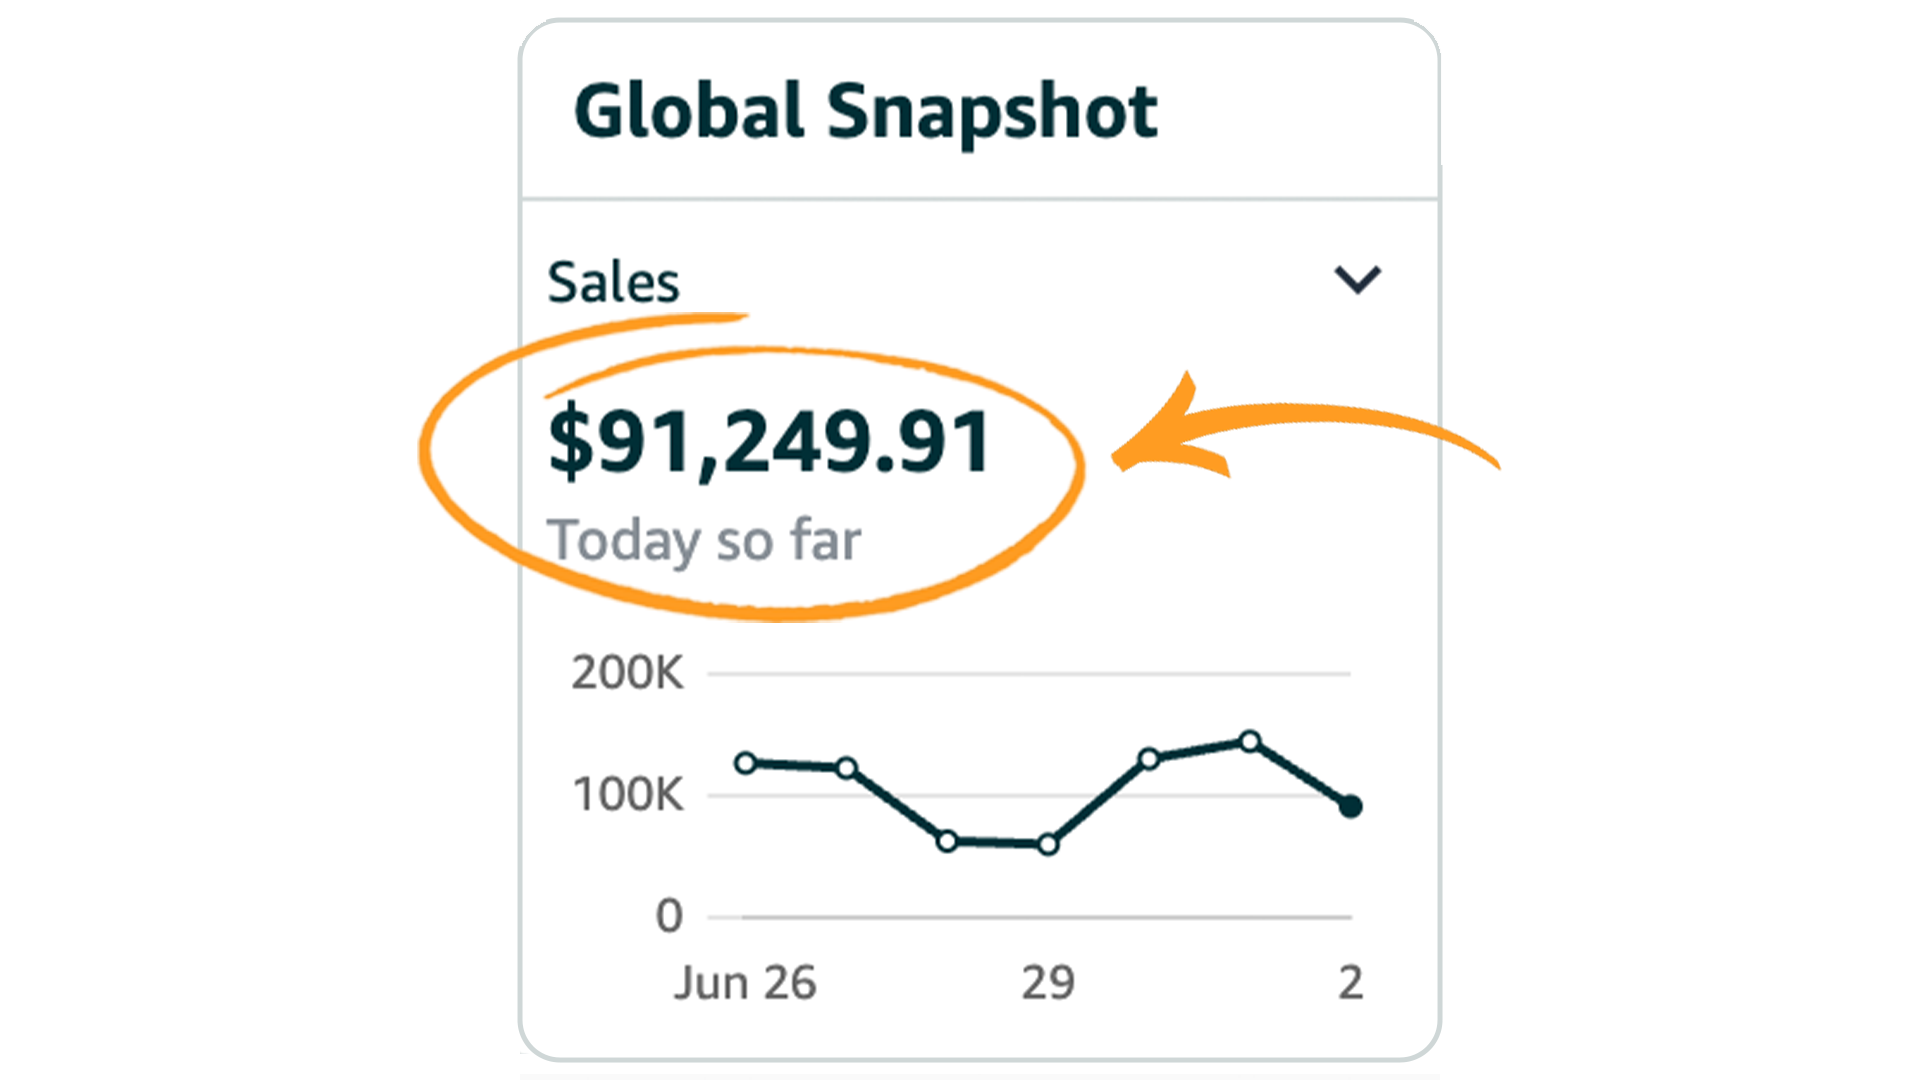Image resolution: width=1920 pixels, height=1080 pixels.
Task: Click the circled $91,249.91 sales figure
Action: pos(768,438)
